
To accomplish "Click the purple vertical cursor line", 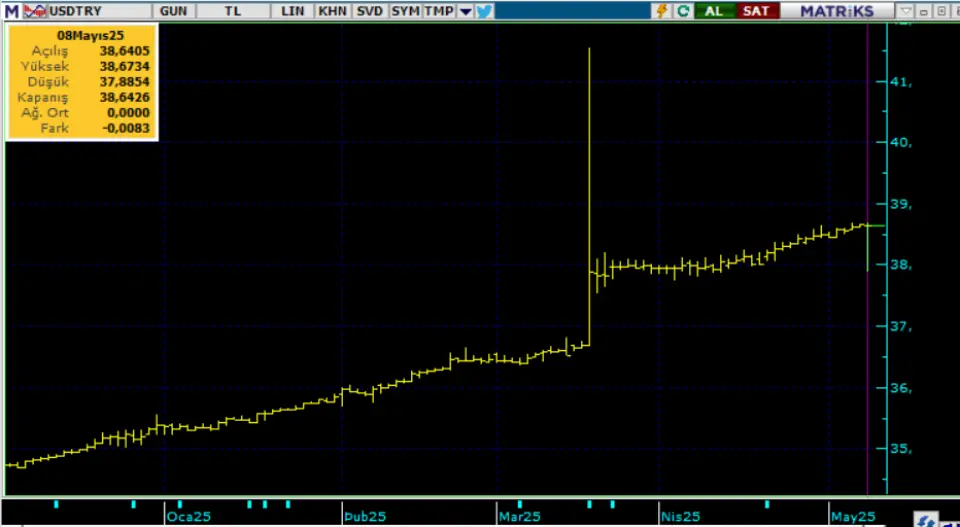I will tap(868, 257).
